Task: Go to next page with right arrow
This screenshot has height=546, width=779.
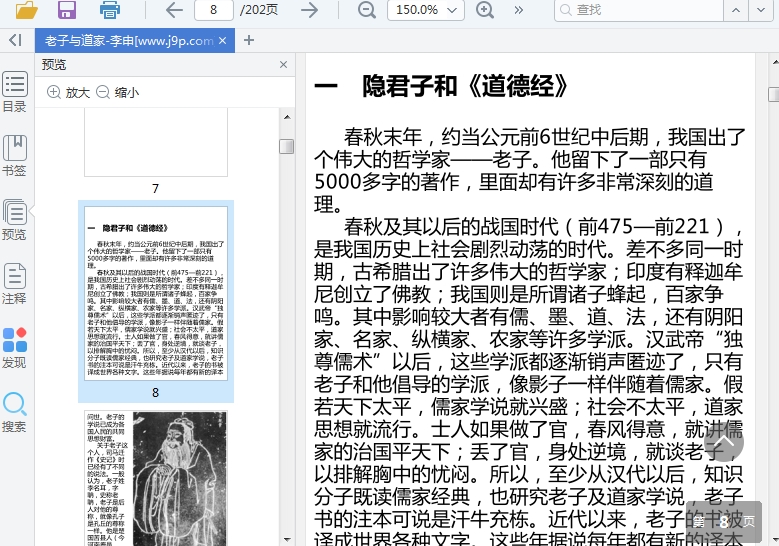Action: click(310, 10)
